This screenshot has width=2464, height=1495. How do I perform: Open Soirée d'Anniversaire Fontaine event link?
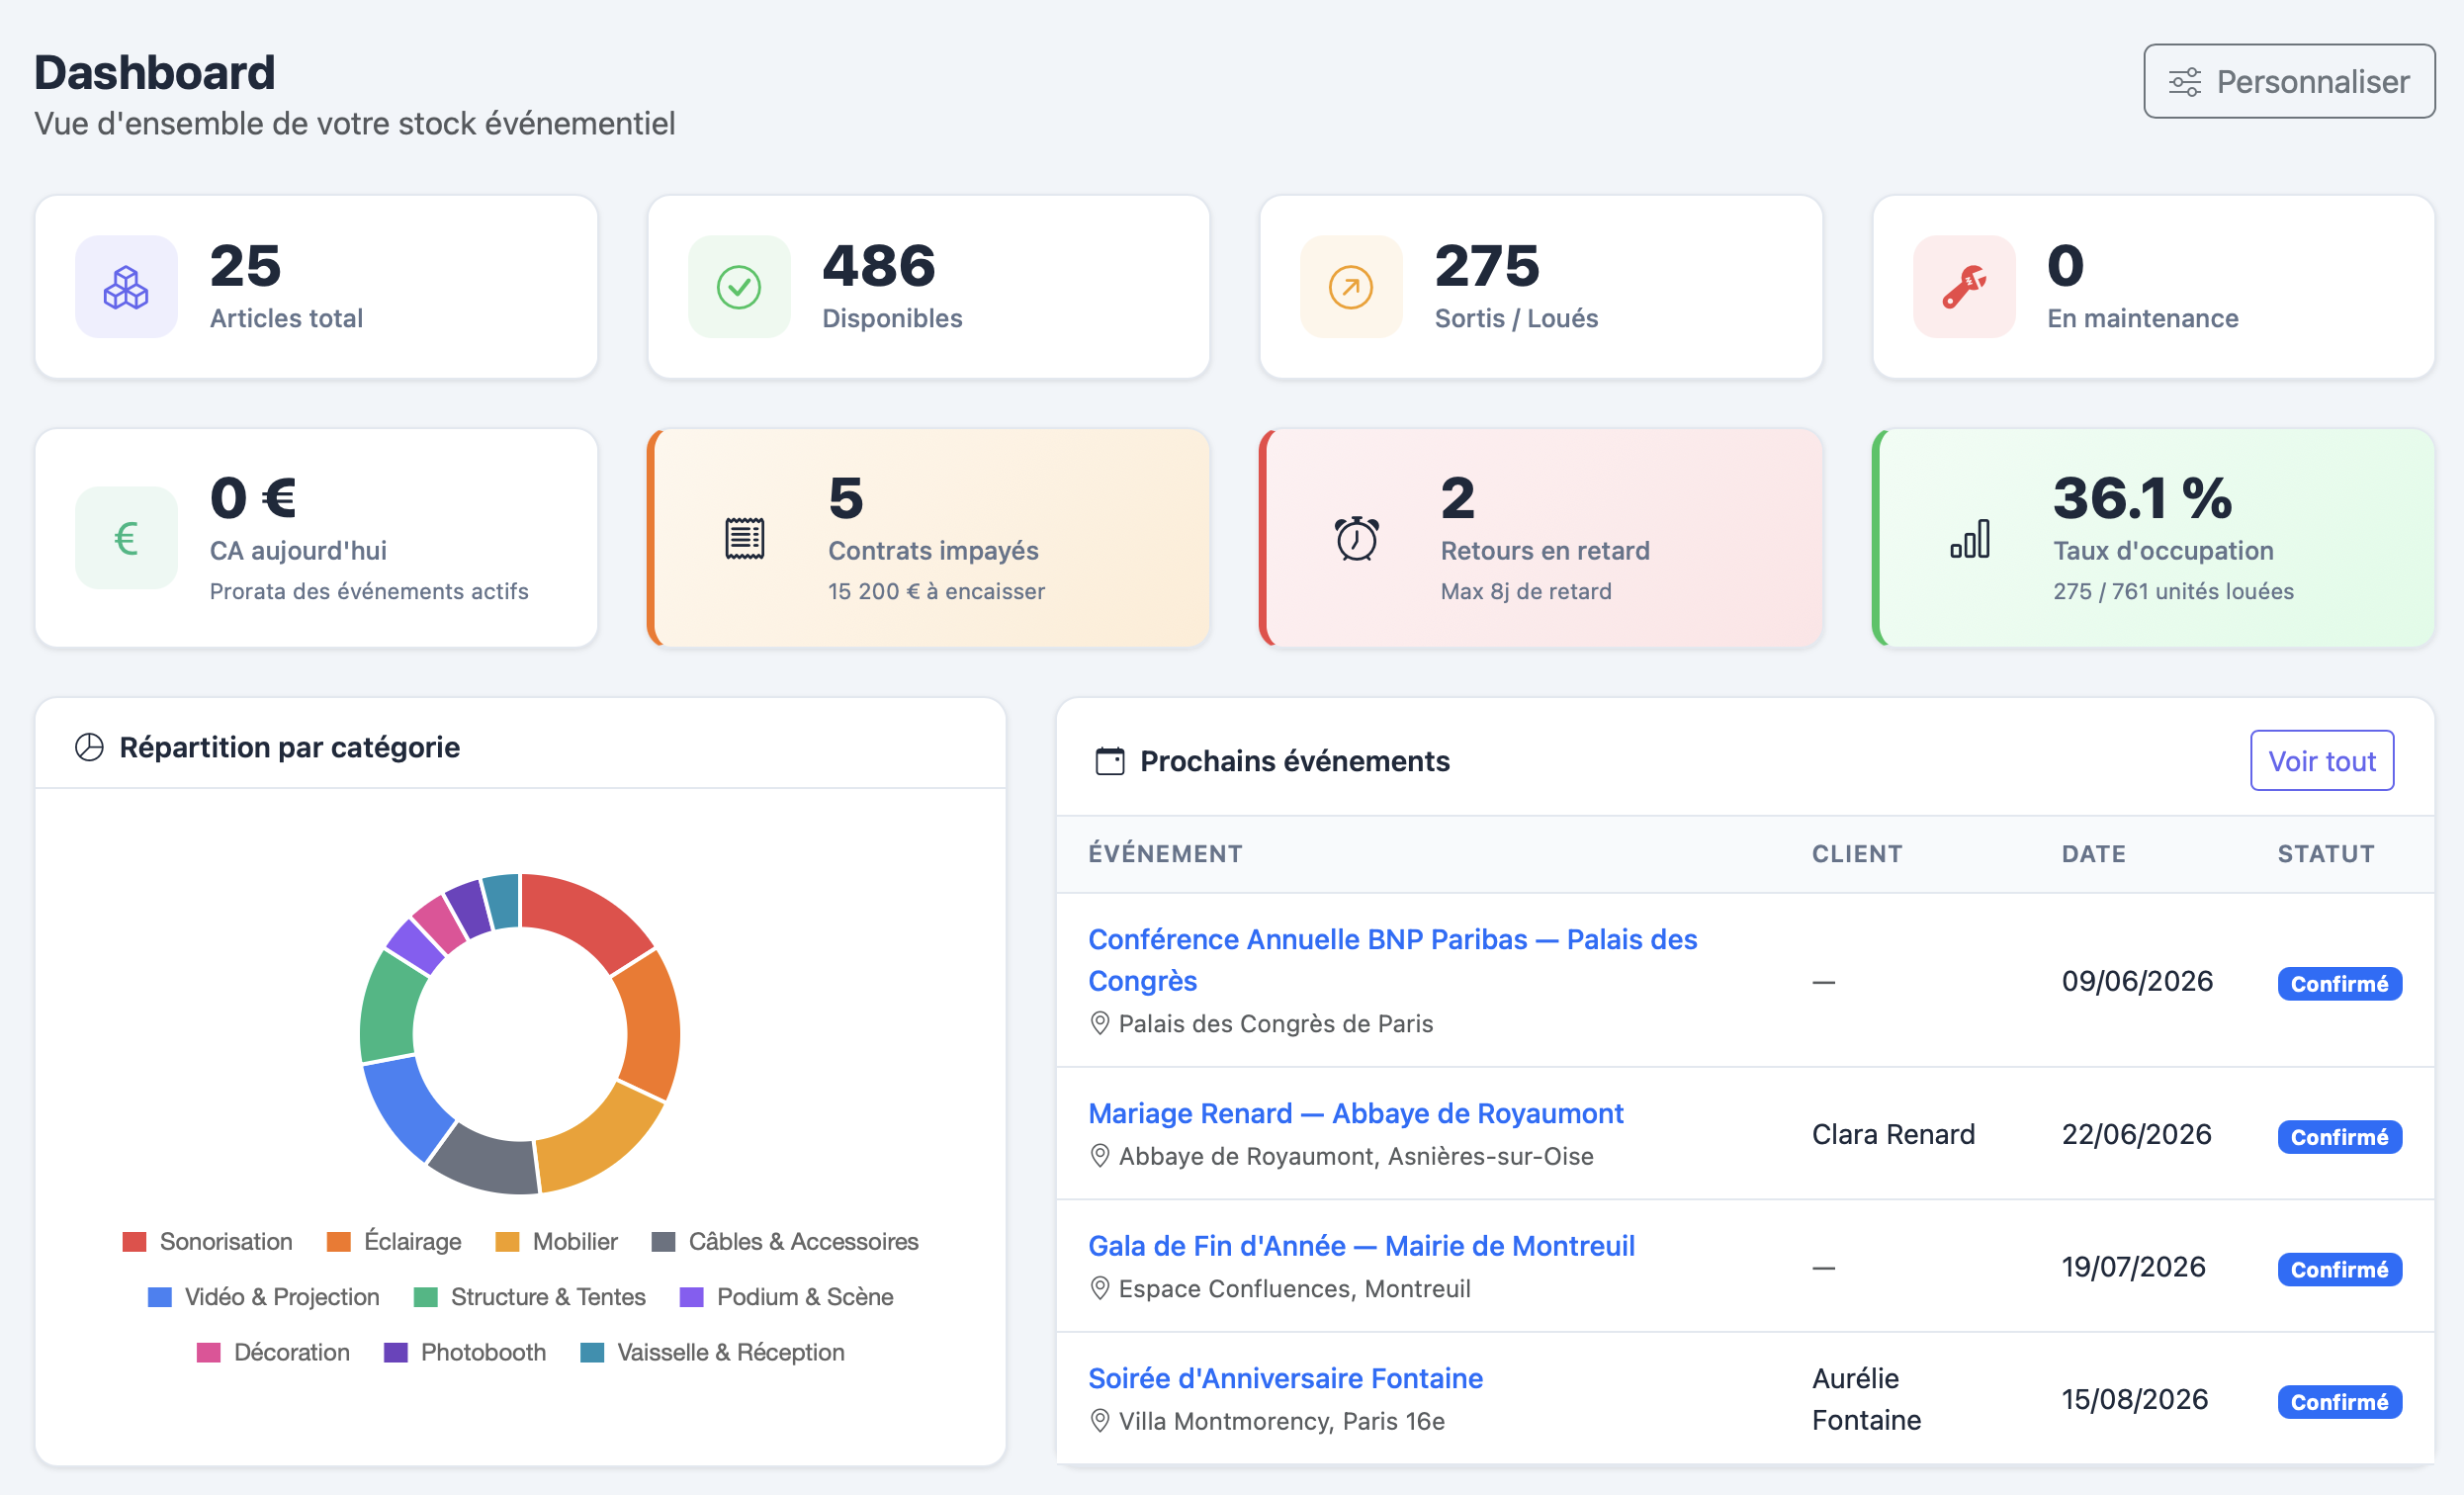pyautogui.click(x=1285, y=1378)
